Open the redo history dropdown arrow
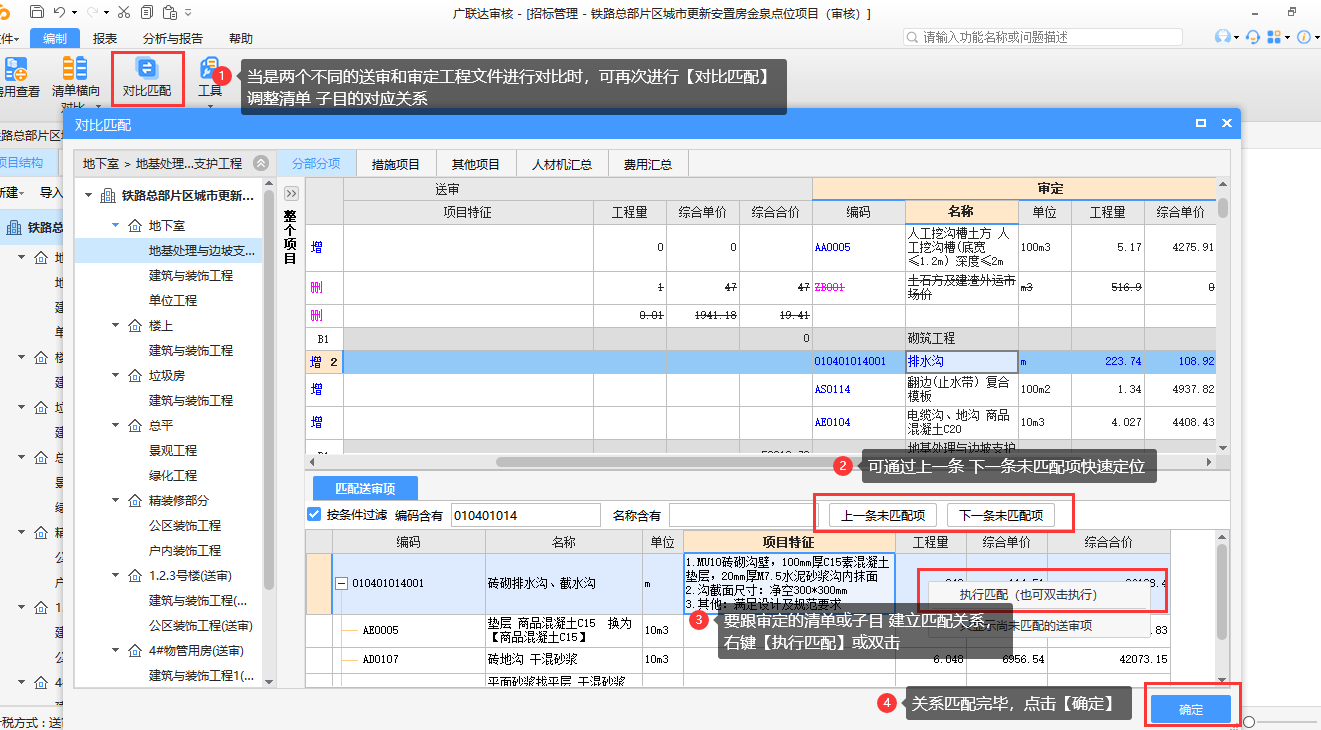The width and height of the screenshot is (1321, 730). tap(106, 13)
